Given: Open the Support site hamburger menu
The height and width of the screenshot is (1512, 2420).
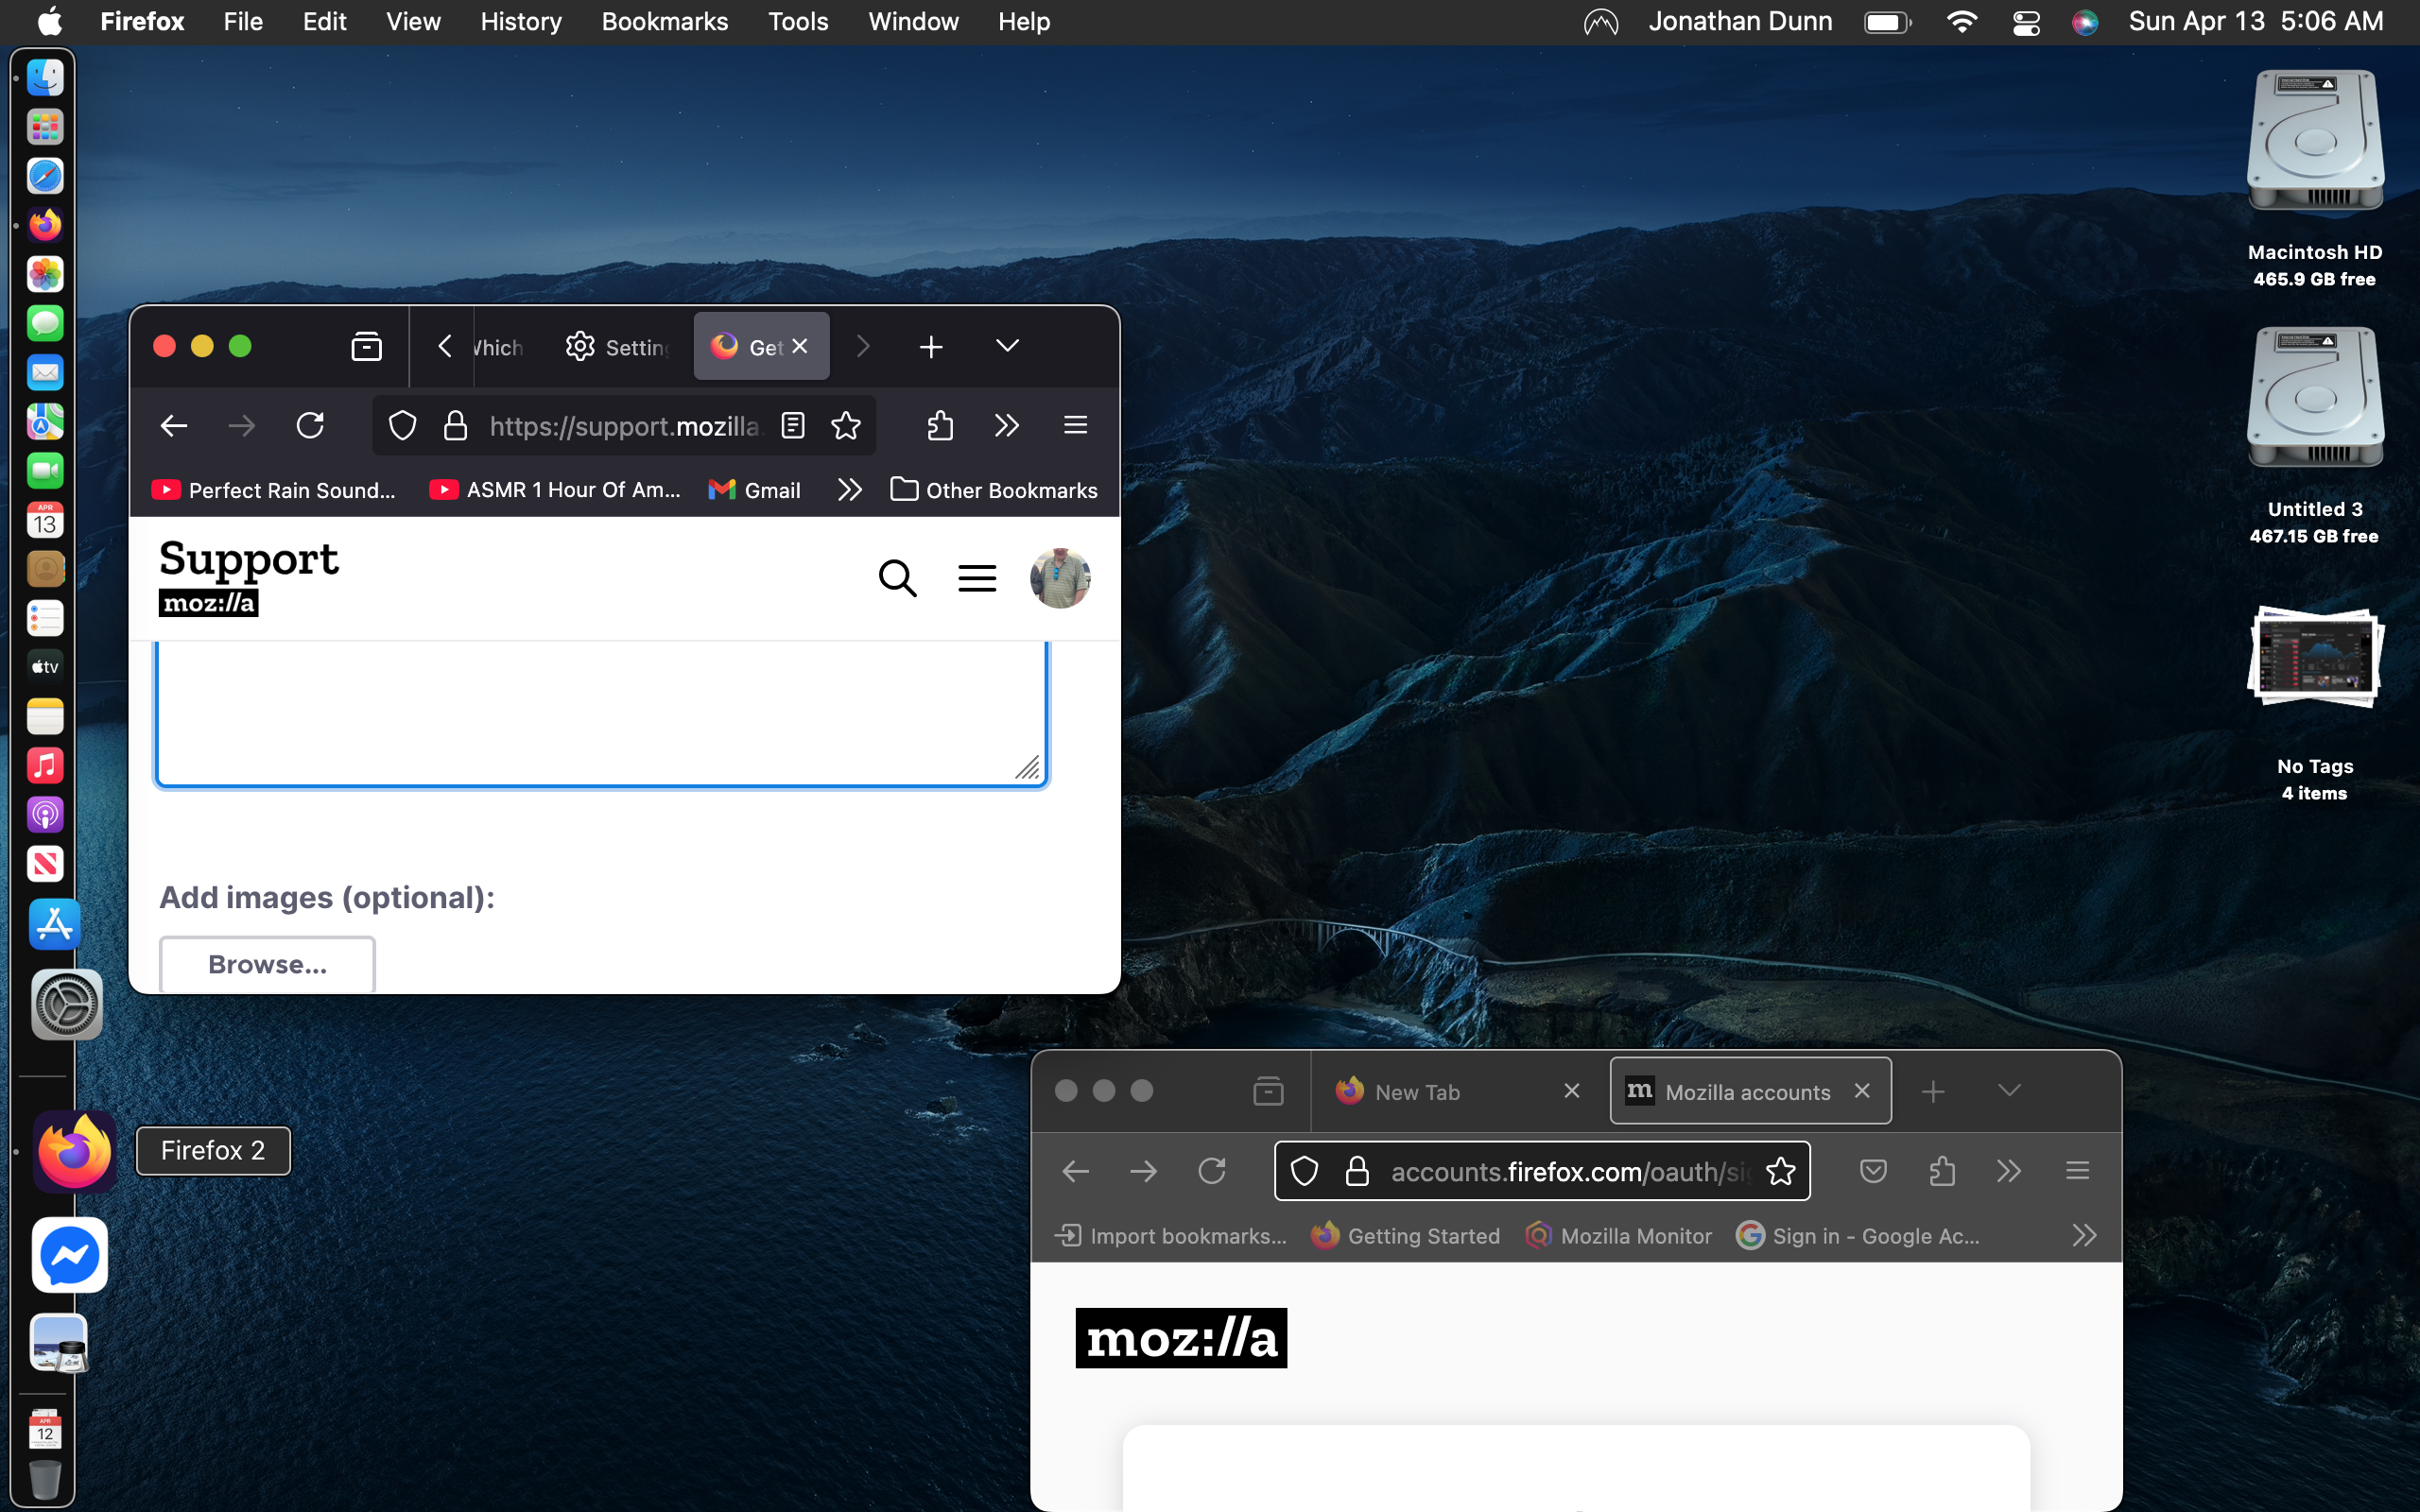Looking at the screenshot, I should click(x=977, y=578).
